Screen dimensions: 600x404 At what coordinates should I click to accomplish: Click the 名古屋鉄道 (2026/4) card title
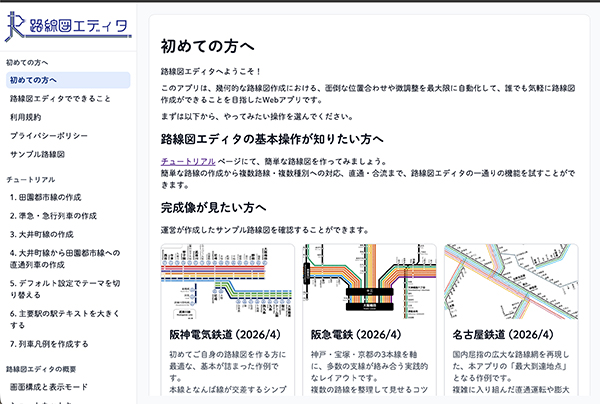[x=503, y=335]
